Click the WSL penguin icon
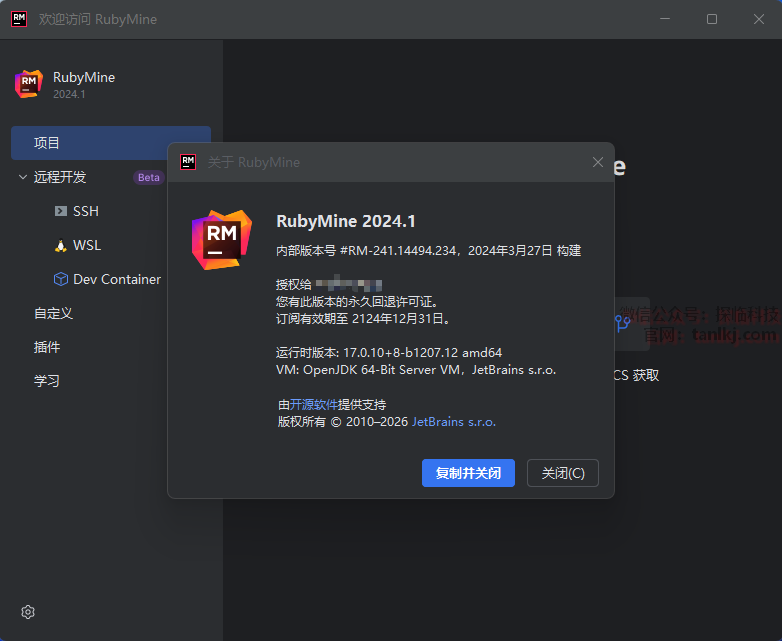 pyautogui.click(x=61, y=245)
